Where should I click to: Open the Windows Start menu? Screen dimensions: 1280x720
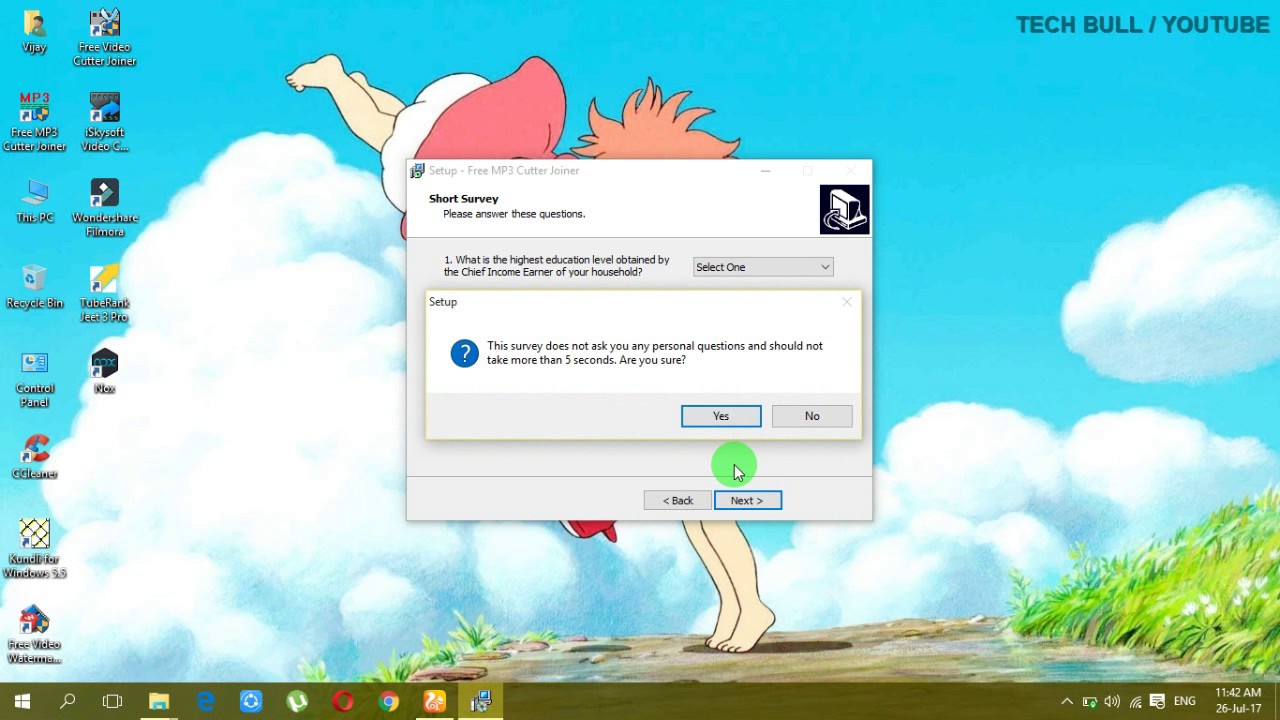pyautogui.click(x=22, y=702)
